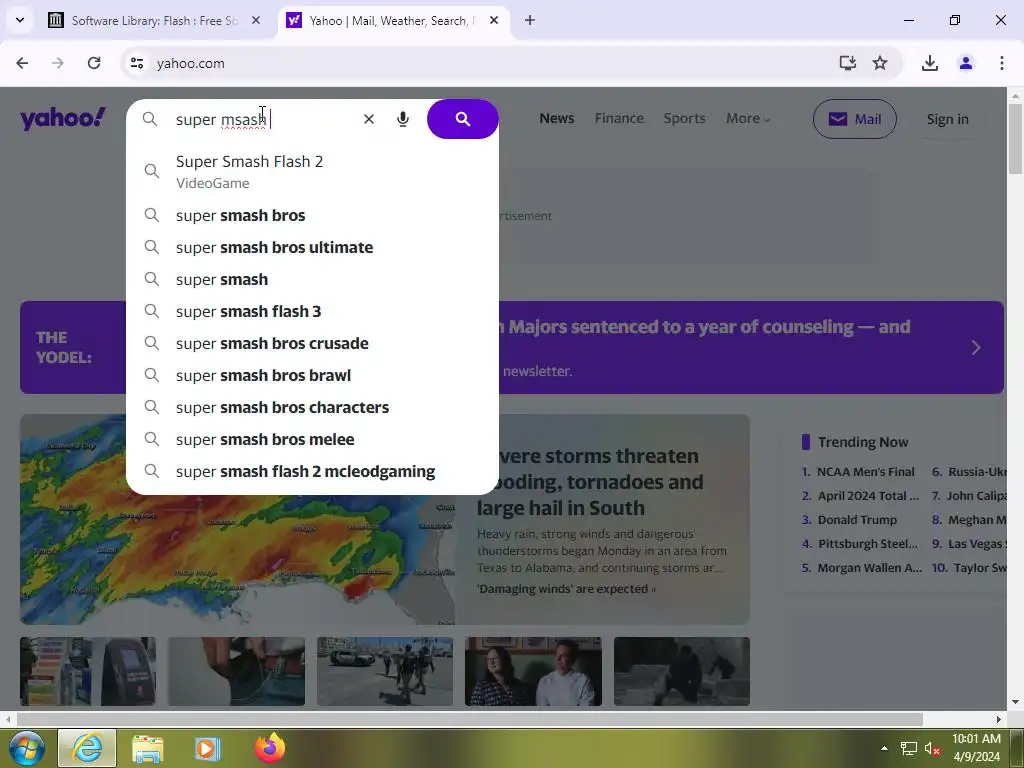Open Windows Media Player from the taskbar
Image resolution: width=1024 pixels, height=768 pixels.
tap(207, 748)
